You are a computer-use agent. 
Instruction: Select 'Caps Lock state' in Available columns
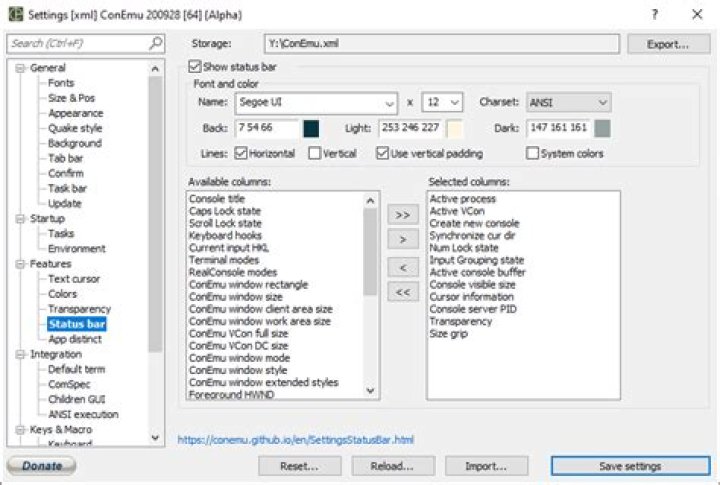225,211
